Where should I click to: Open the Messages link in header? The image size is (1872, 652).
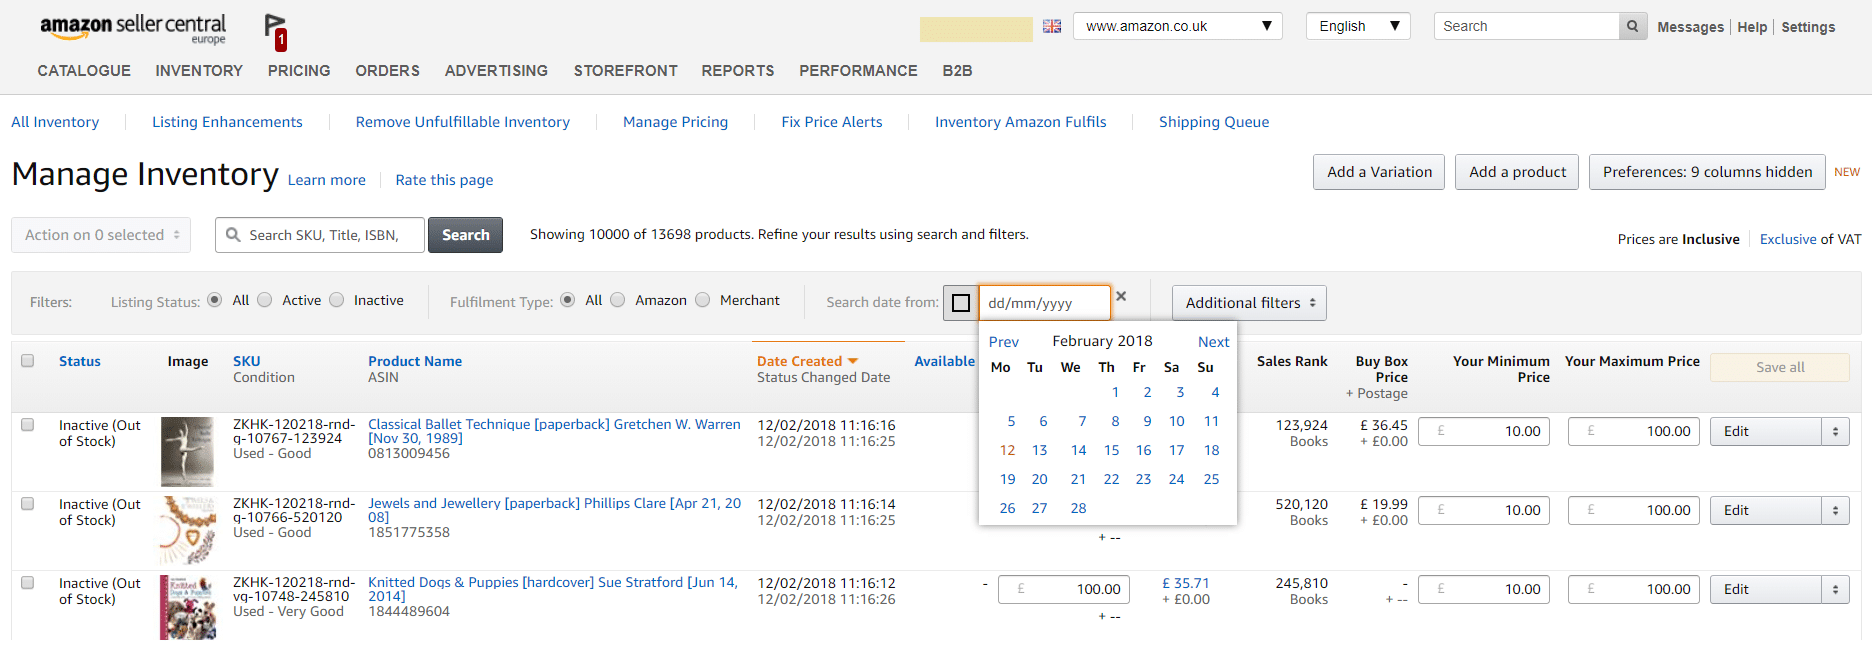[x=1690, y=27]
